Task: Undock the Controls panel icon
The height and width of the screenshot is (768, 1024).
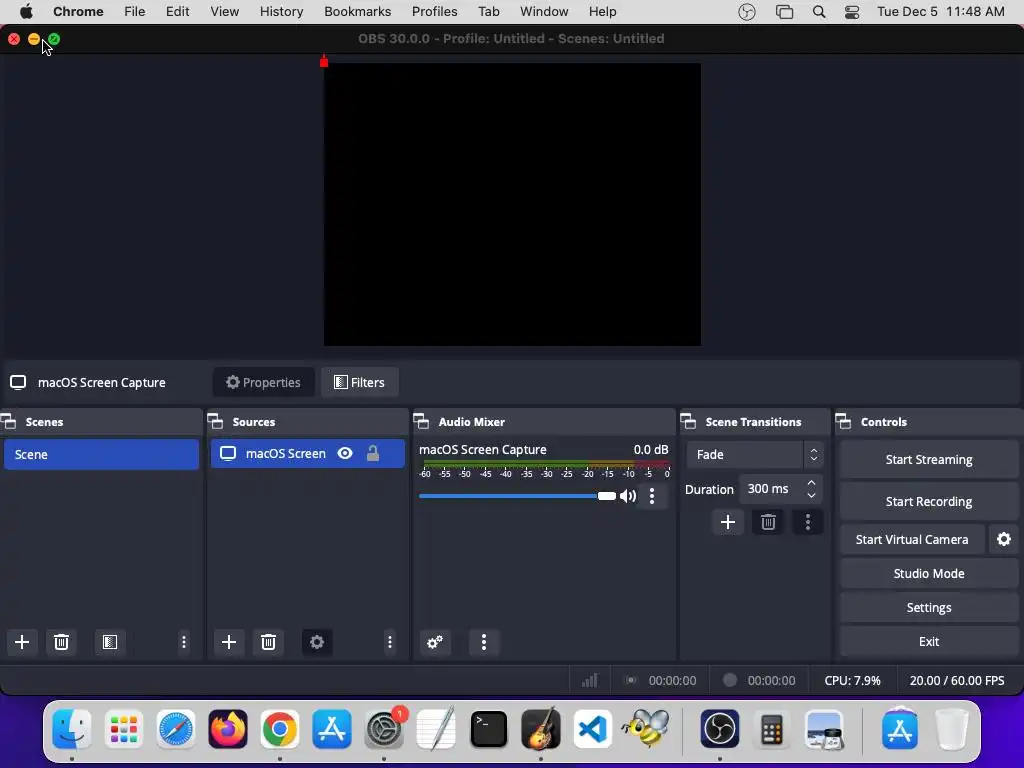Action: point(844,422)
